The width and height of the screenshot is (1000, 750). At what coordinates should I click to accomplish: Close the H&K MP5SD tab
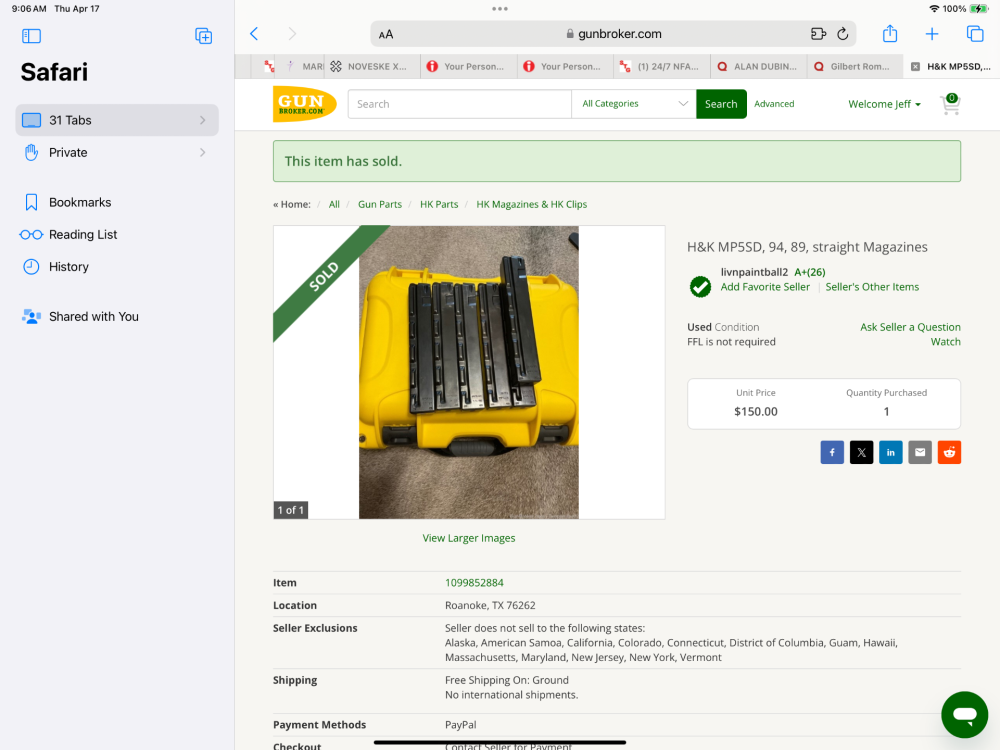[915, 66]
